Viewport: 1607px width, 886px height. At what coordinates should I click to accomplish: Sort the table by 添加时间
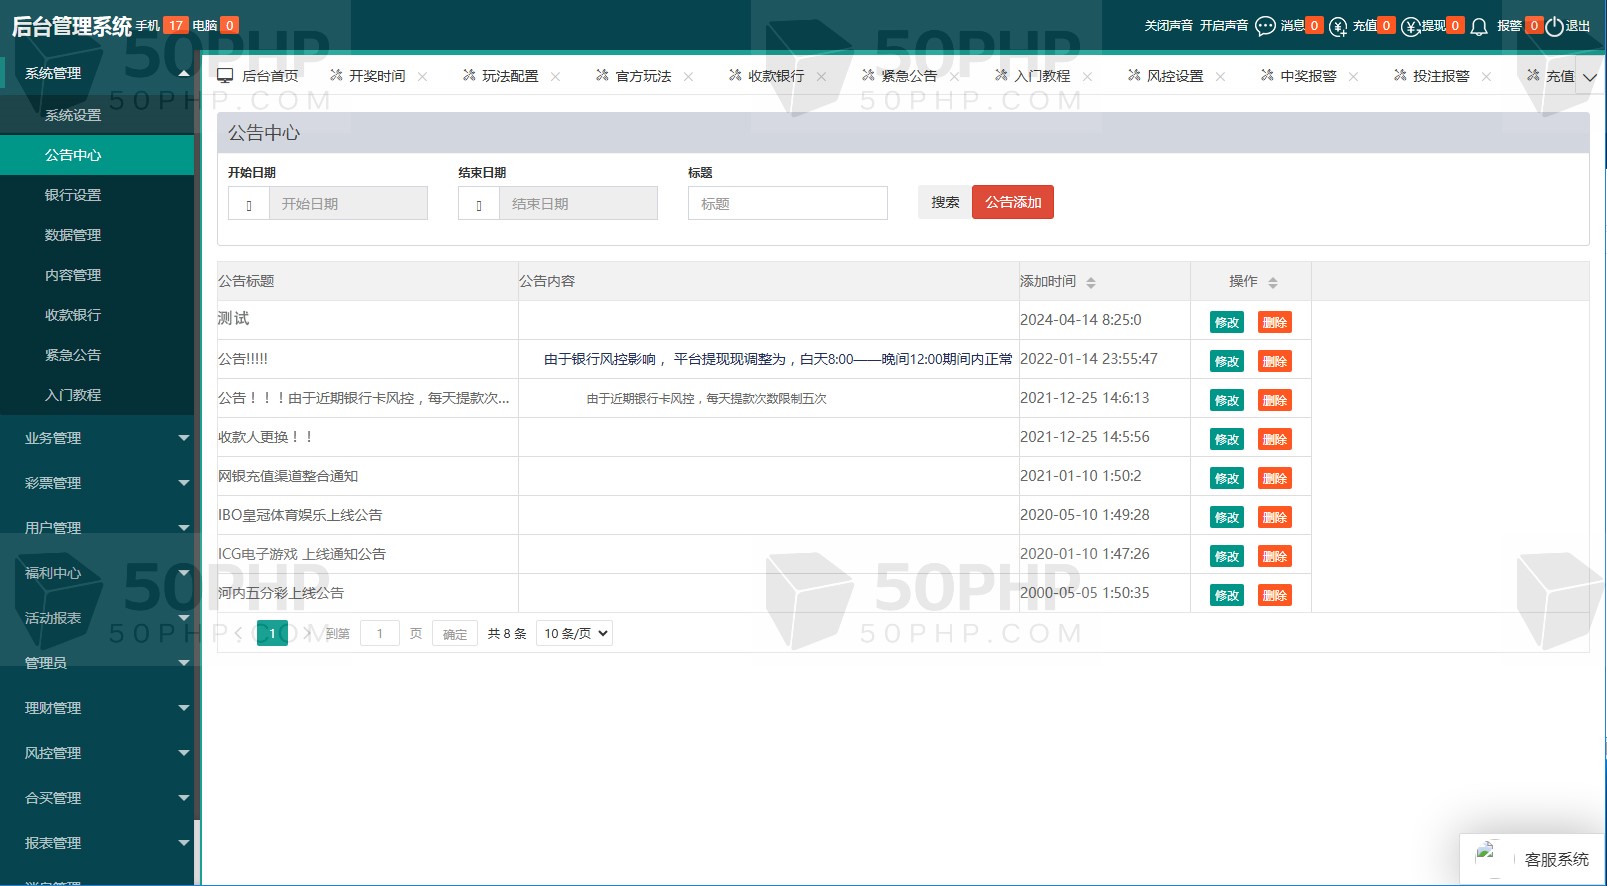click(1090, 282)
